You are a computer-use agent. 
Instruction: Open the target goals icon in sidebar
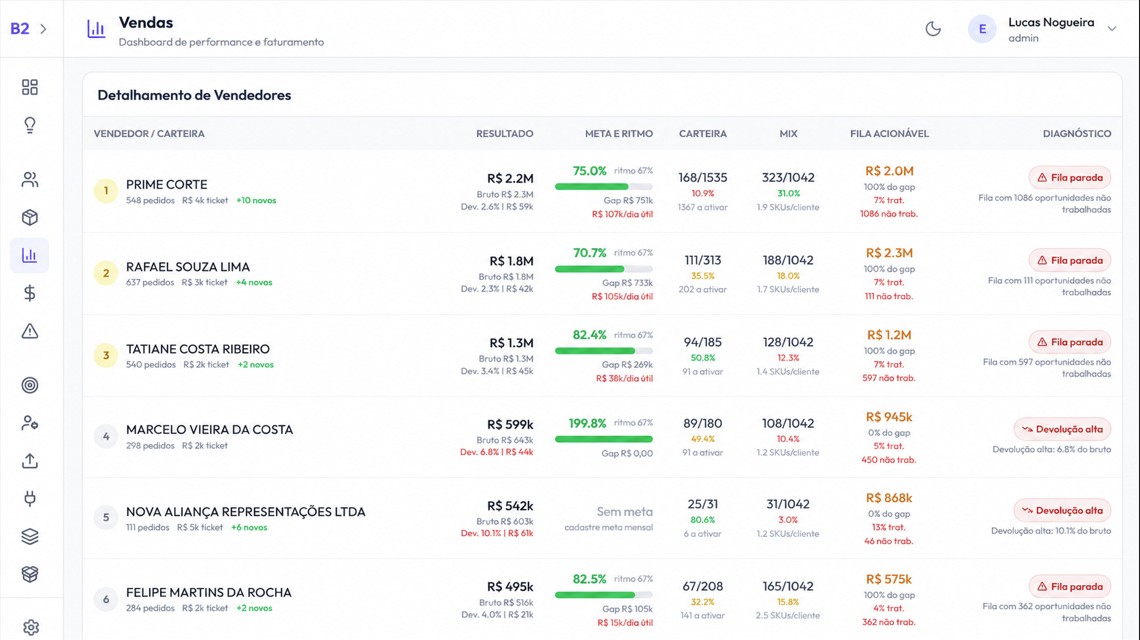[30, 385]
